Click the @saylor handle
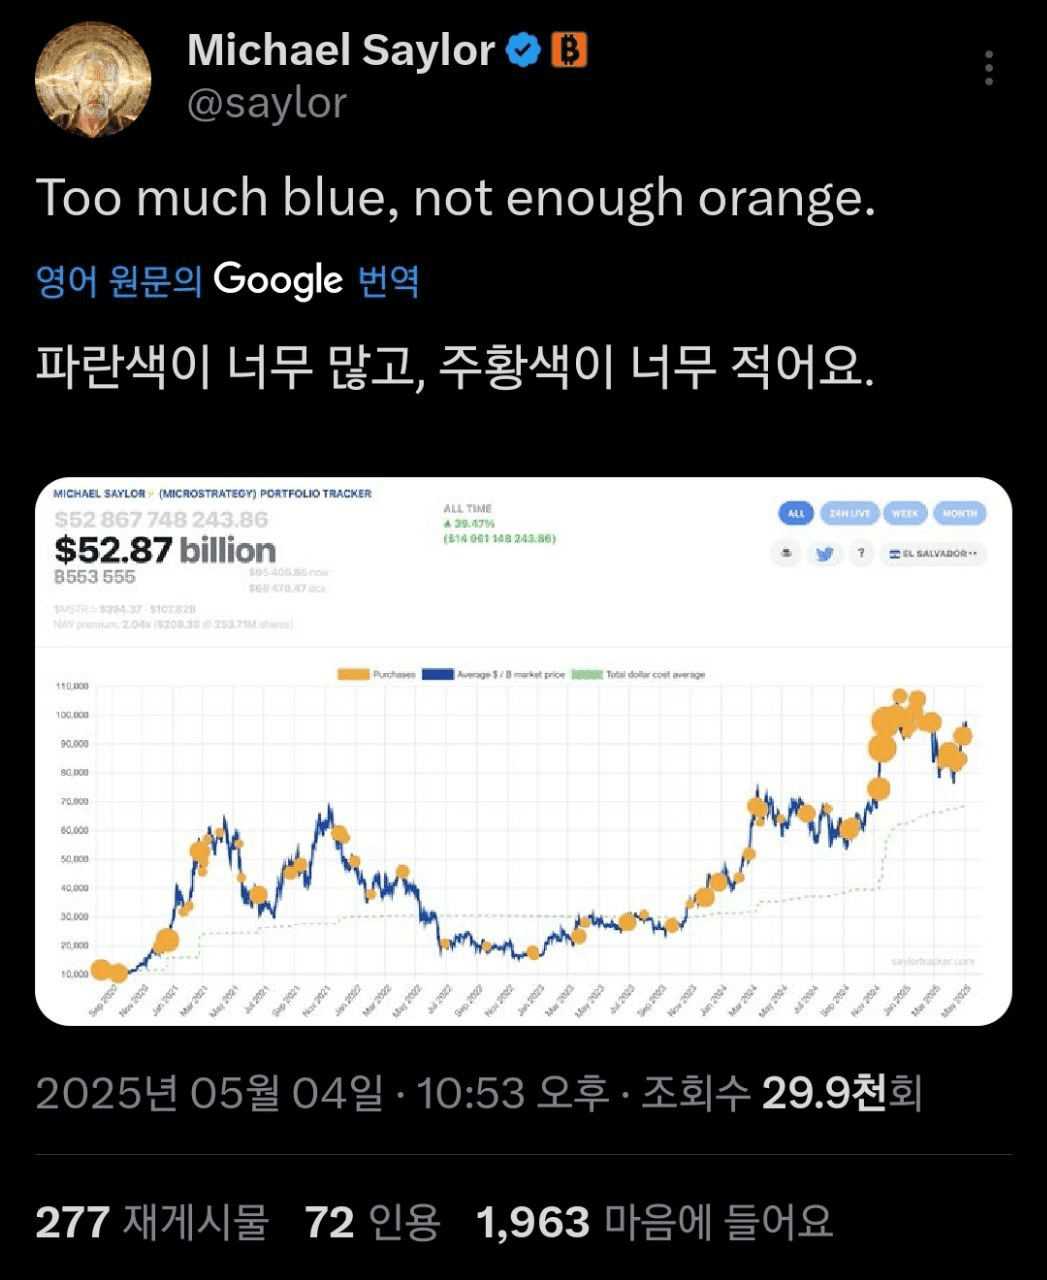 [x=267, y=103]
